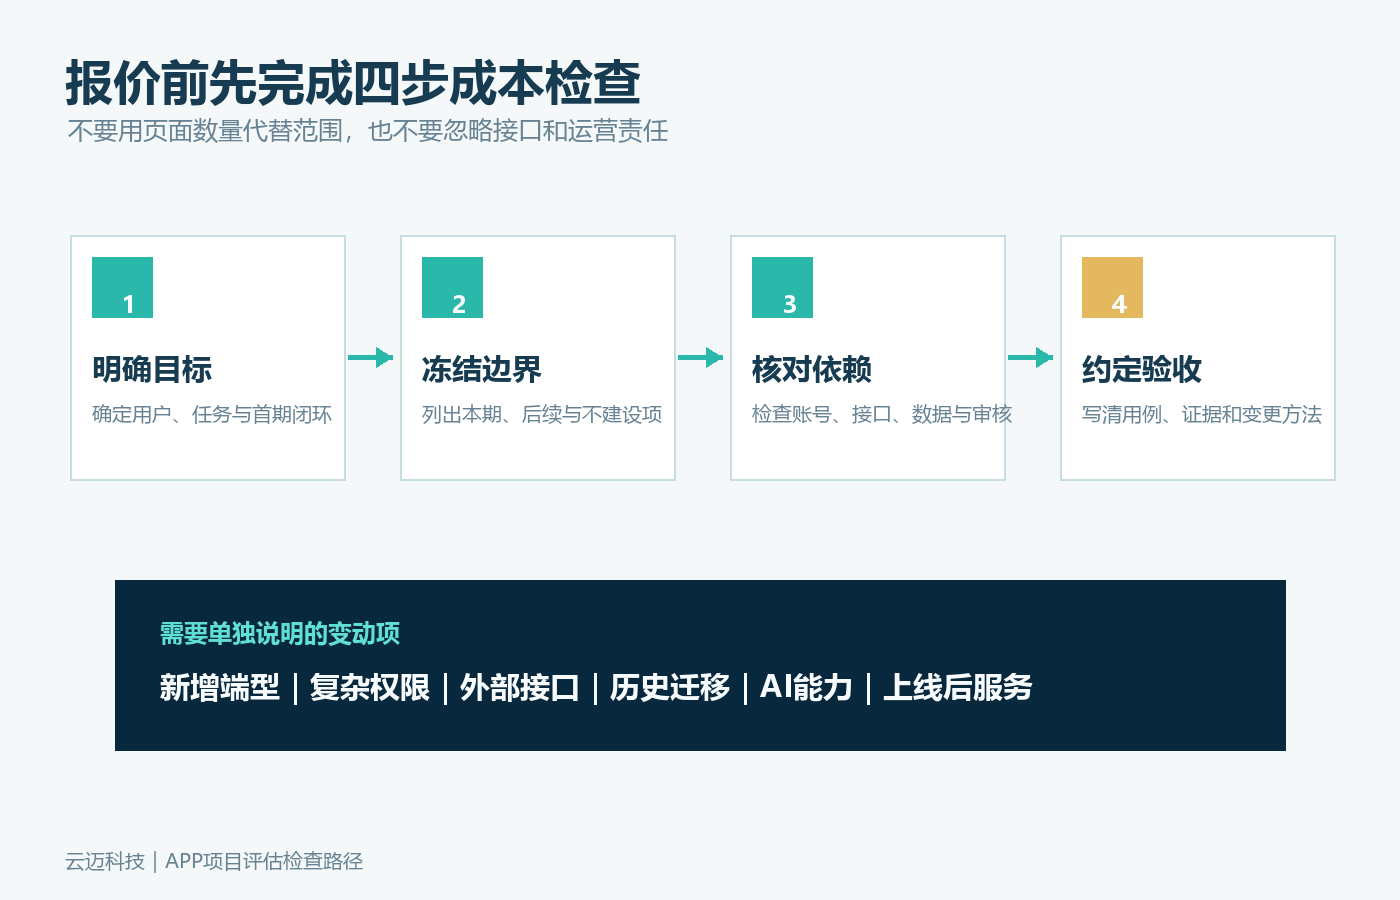Click the label 需要单独说明的变动项

pos(280,633)
